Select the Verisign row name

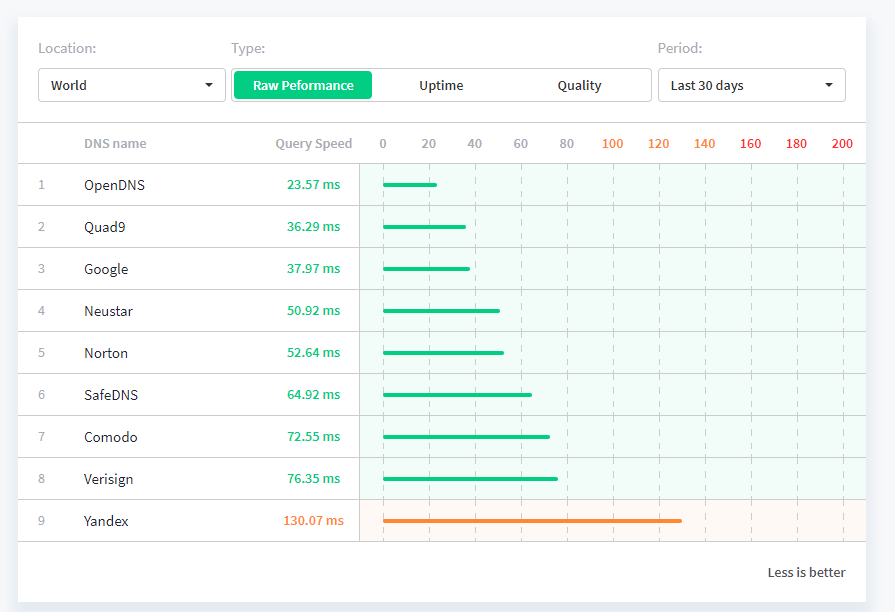pyautogui.click(x=108, y=479)
